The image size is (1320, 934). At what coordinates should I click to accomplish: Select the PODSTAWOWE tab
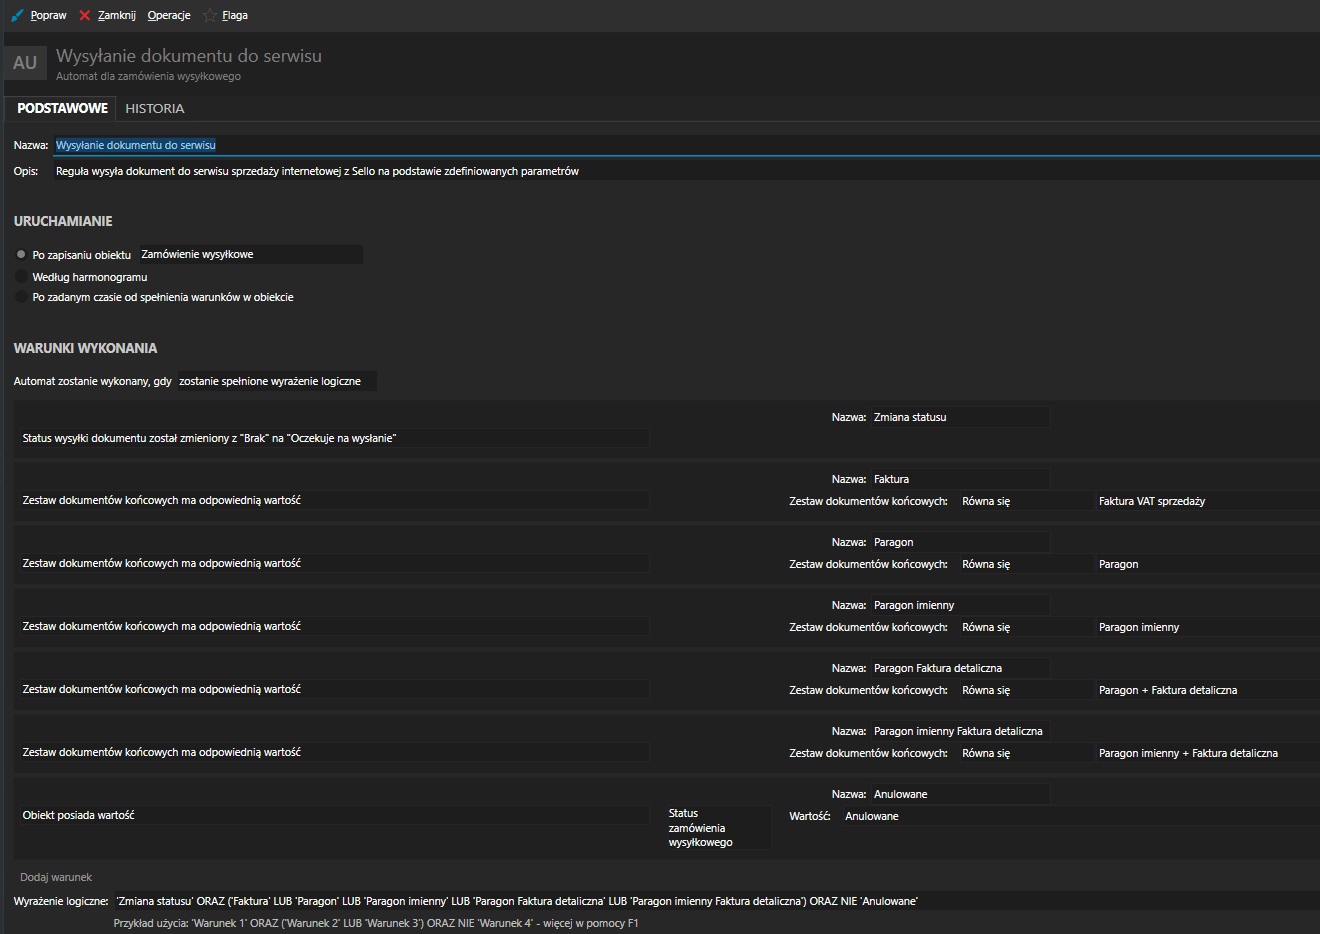click(x=62, y=108)
